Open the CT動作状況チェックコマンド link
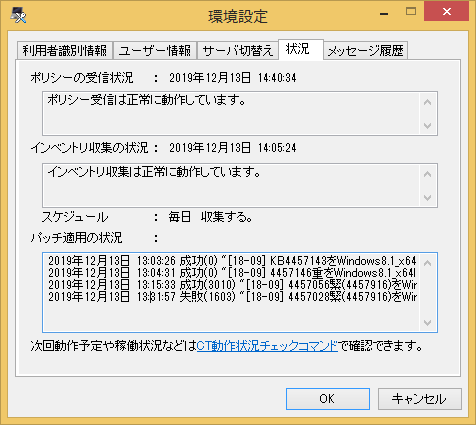Screen dimensions: 476x425 point(267,346)
